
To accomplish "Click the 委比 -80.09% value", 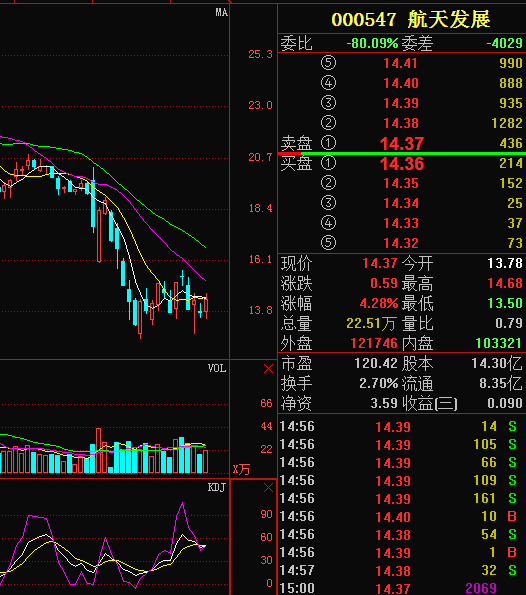I will click(372, 43).
